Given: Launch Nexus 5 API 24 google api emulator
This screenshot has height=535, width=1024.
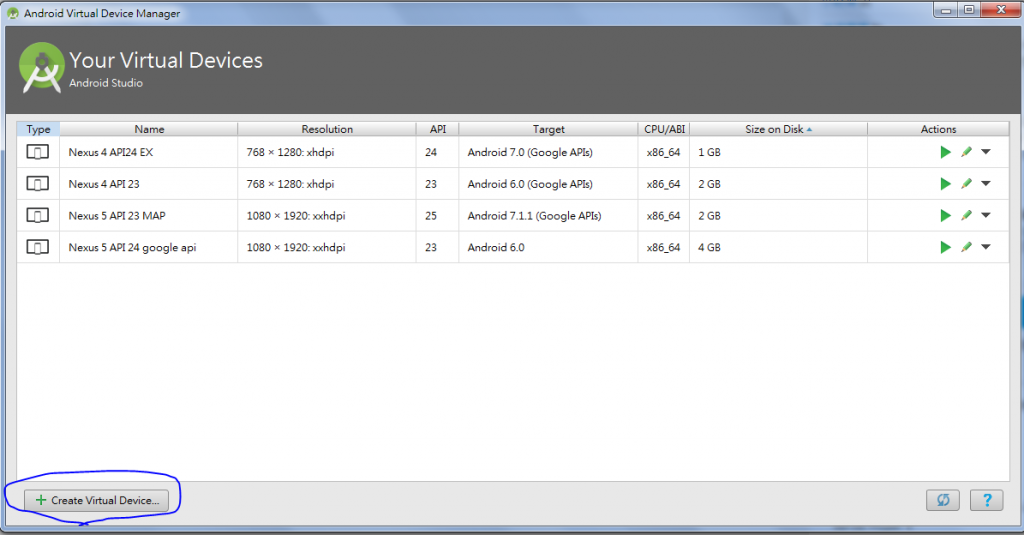Looking at the screenshot, I should tap(945, 248).
